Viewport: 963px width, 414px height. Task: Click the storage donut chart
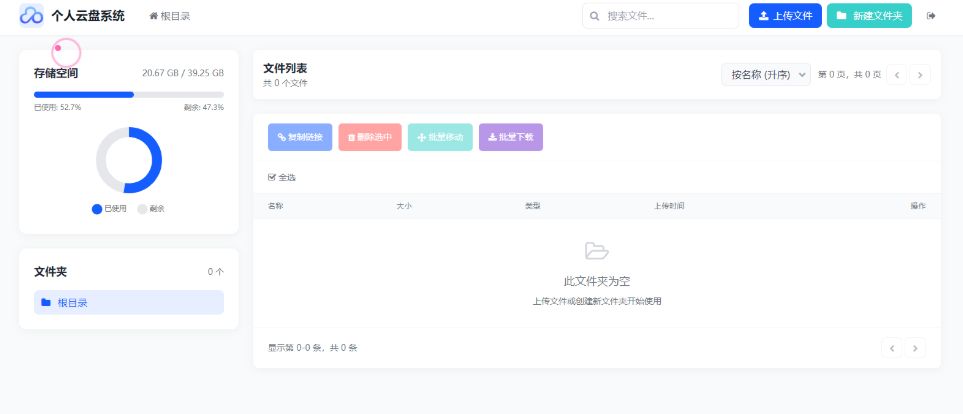(x=129, y=160)
